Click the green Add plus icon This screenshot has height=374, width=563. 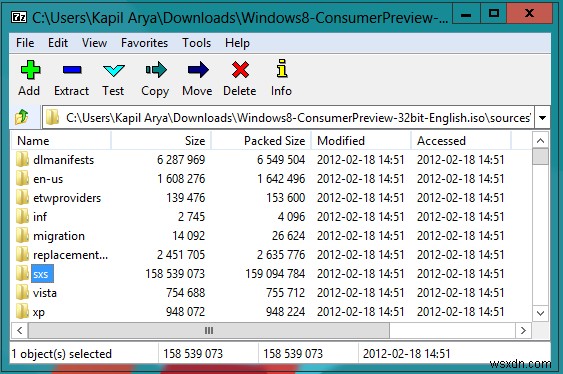(30, 70)
